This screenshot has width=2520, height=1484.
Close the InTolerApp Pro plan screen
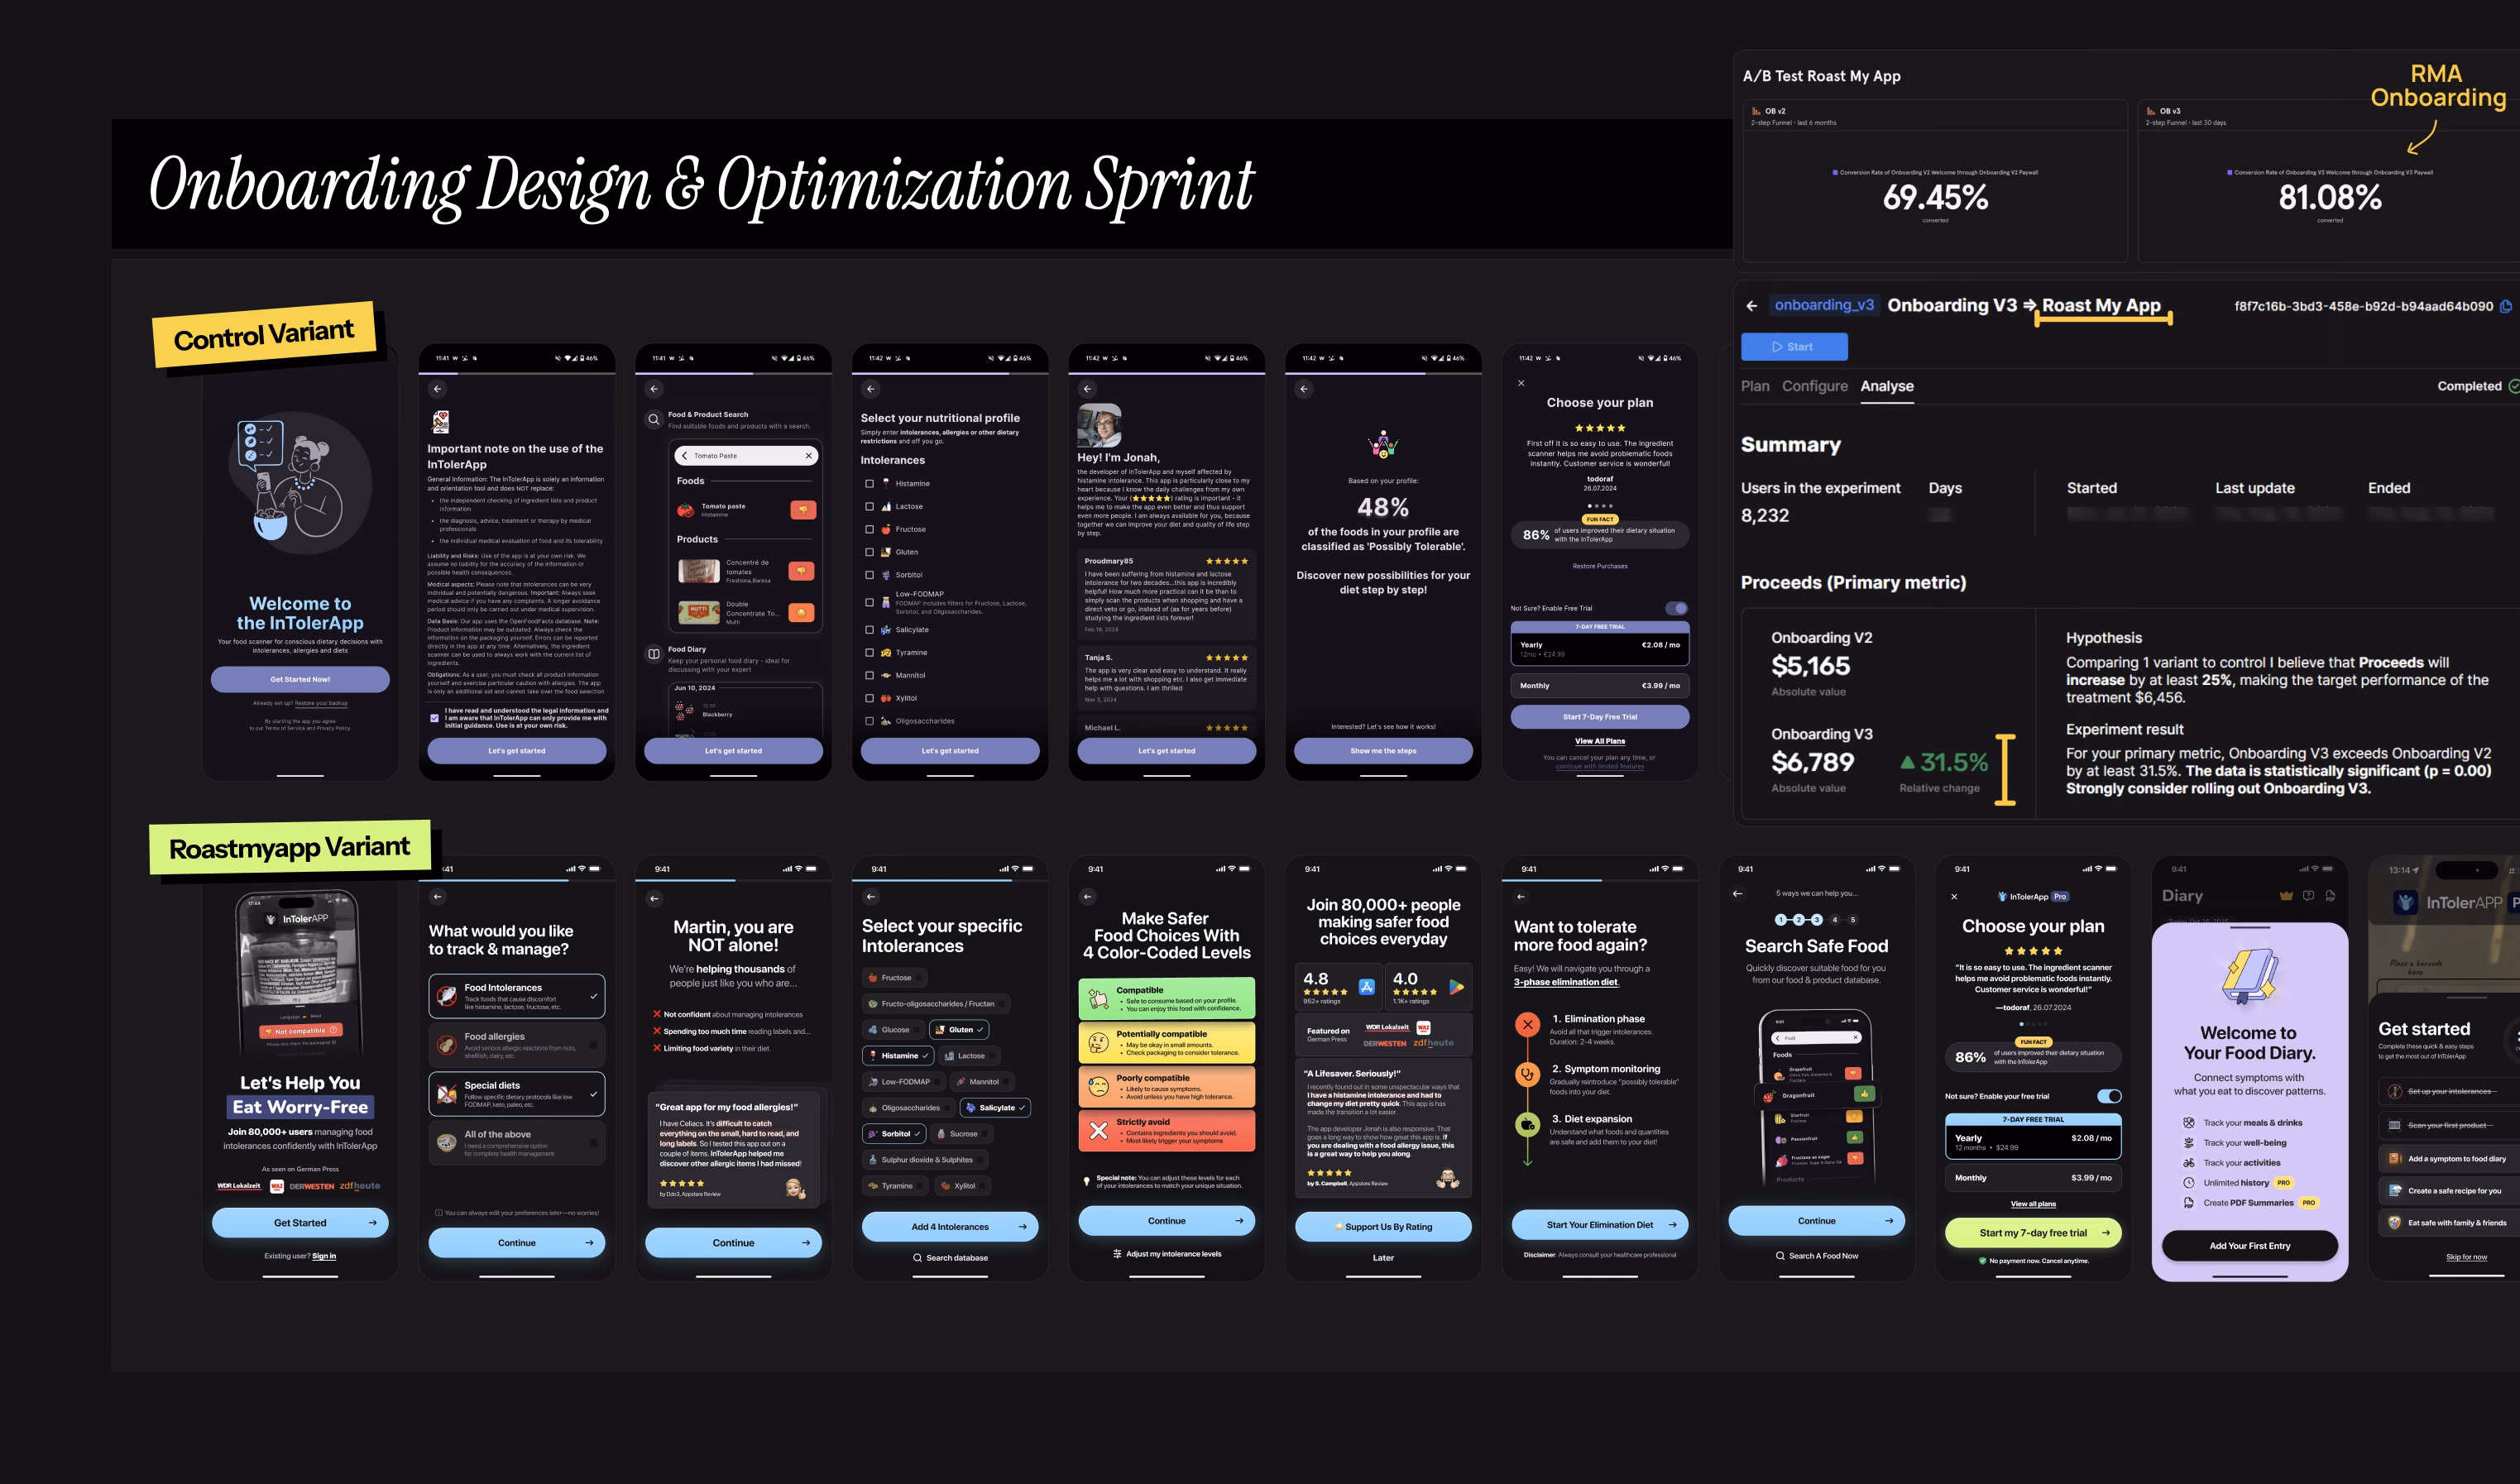1954,897
